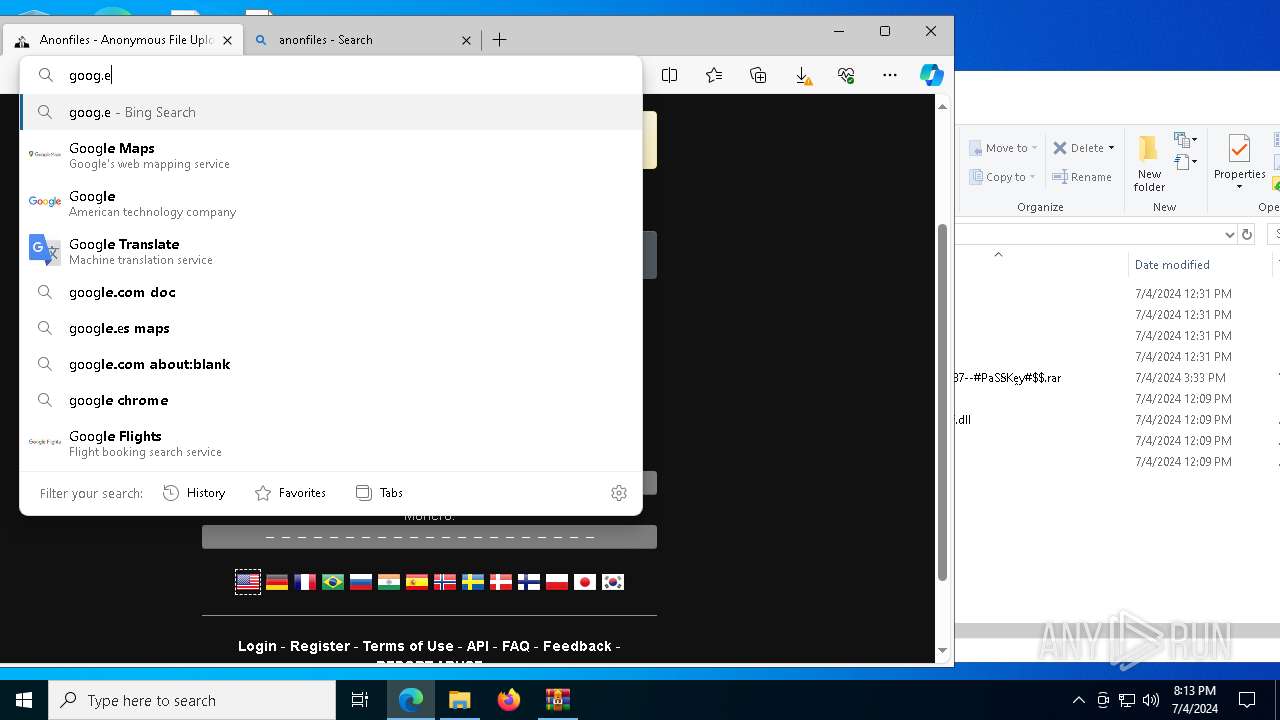Open Browser essentials heart icon
Viewport: 1280px width, 720px height.
tap(846, 75)
